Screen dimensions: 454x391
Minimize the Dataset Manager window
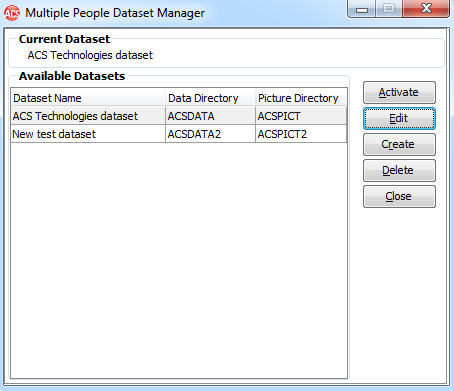pyautogui.click(x=362, y=8)
